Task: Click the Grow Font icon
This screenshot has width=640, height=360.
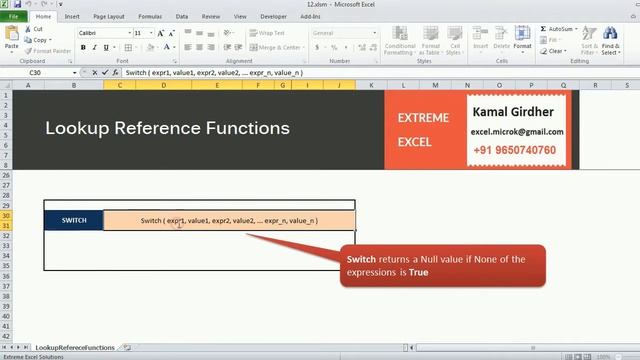Action: pos(161,33)
